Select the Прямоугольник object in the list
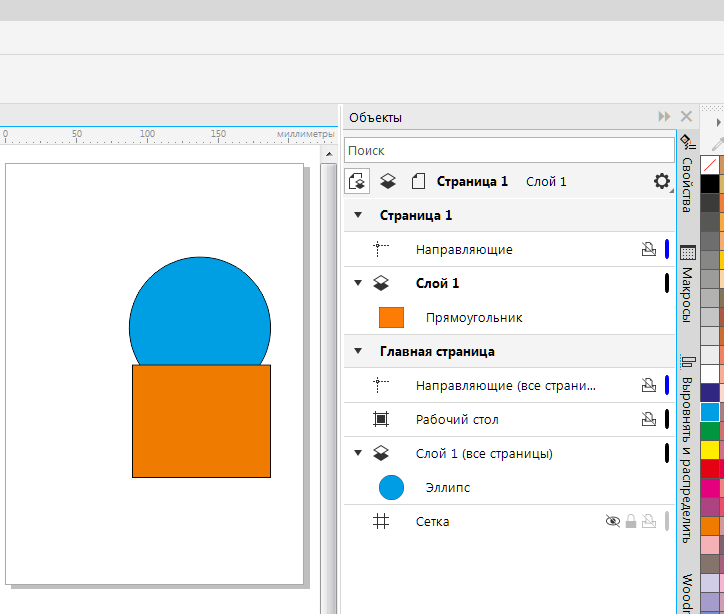 point(474,318)
